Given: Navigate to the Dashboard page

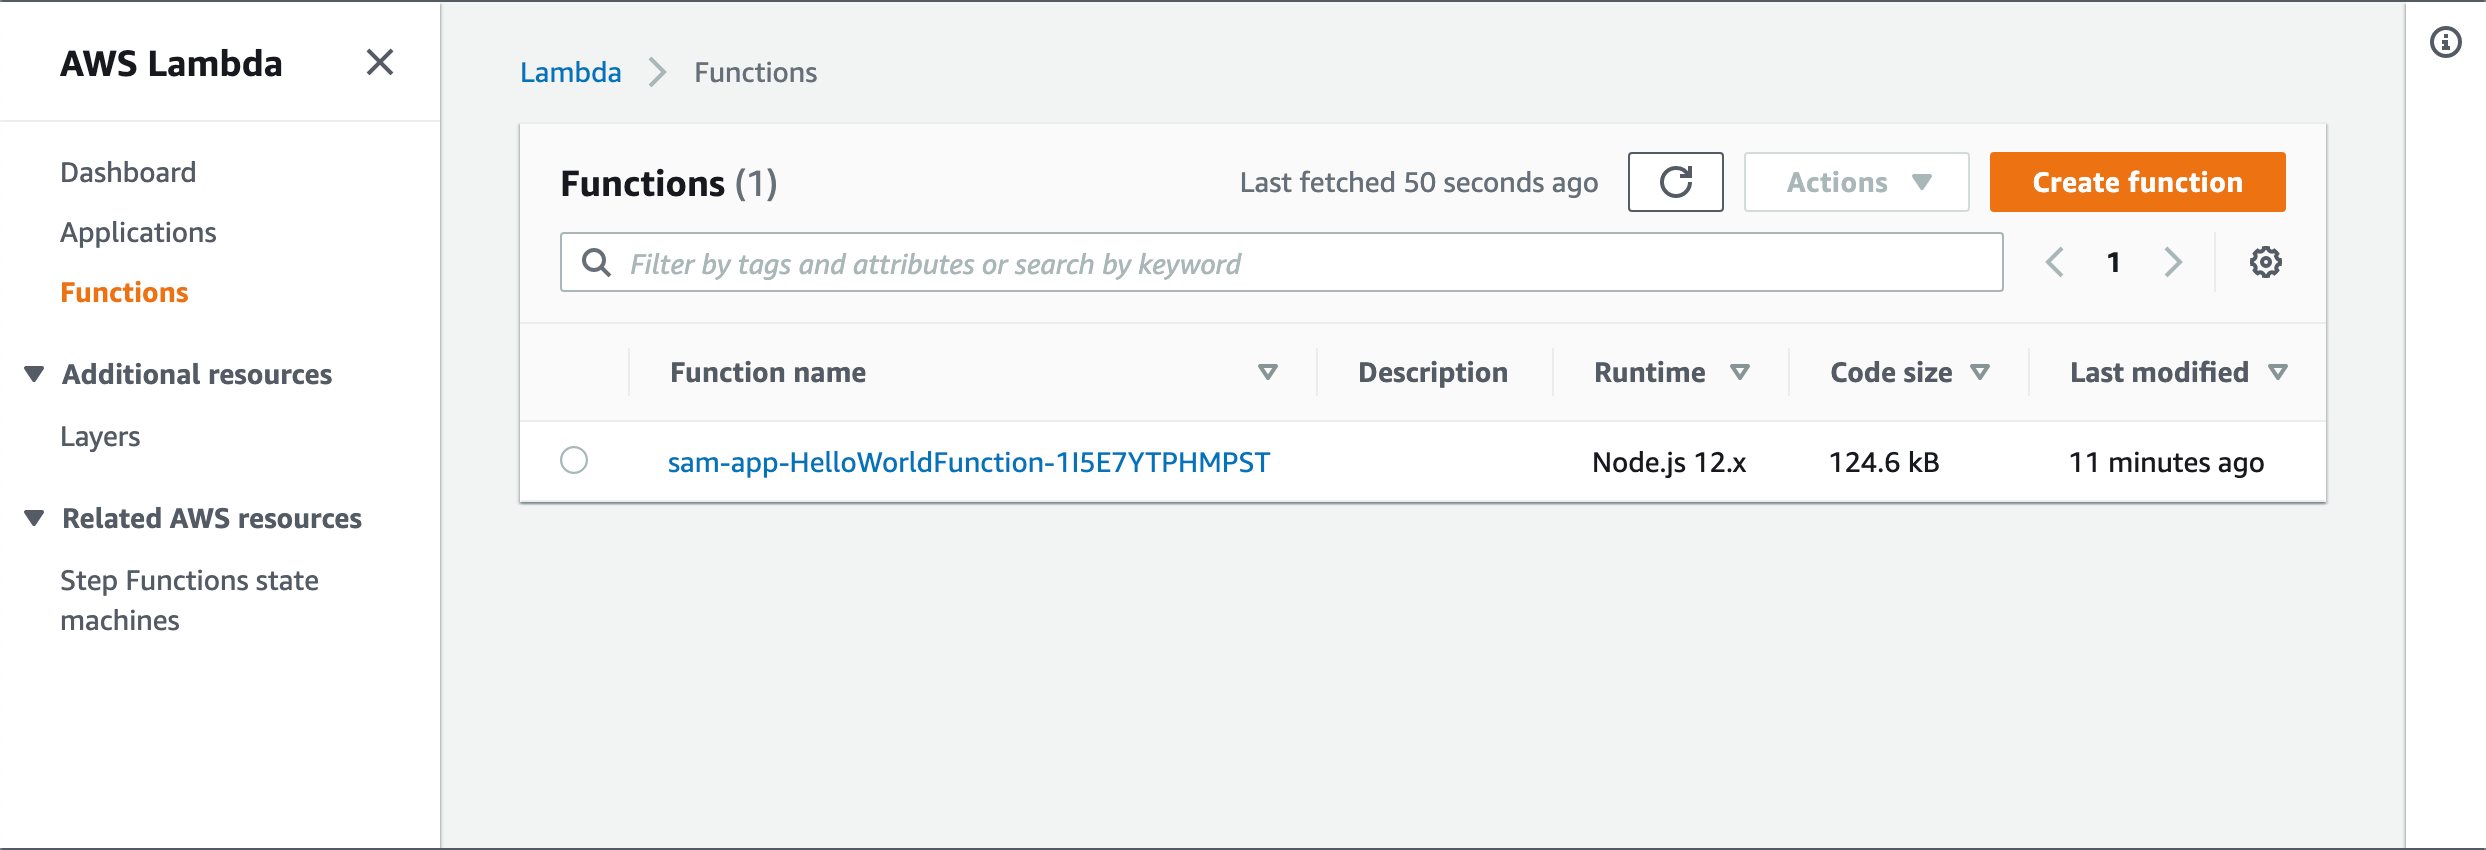Looking at the screenshot, I should point(128,171).
